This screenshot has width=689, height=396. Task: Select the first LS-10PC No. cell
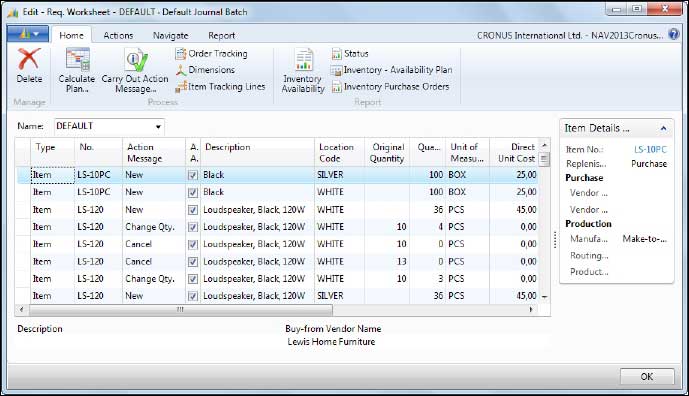point(98,175)
